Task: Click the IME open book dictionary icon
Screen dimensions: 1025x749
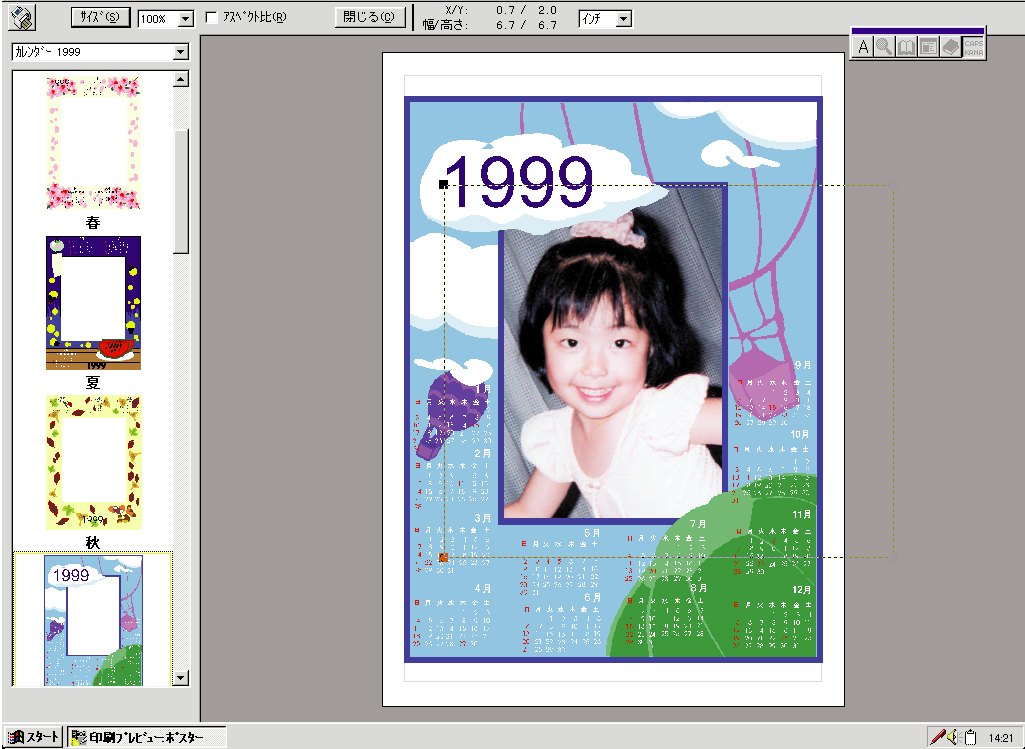Action: [906, 46]
